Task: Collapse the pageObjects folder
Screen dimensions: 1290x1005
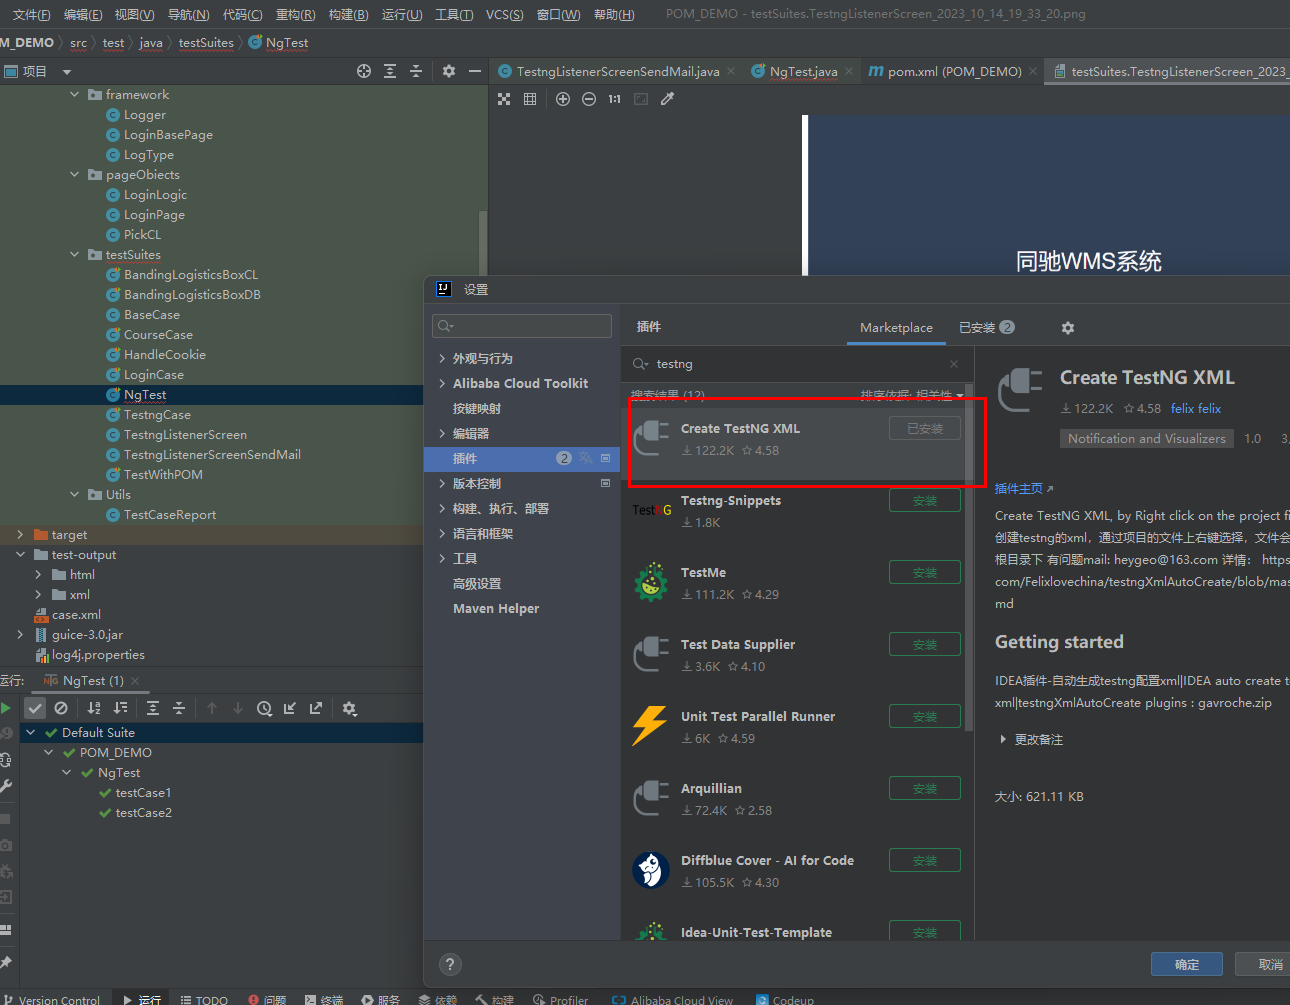Action: pos(74,174)
